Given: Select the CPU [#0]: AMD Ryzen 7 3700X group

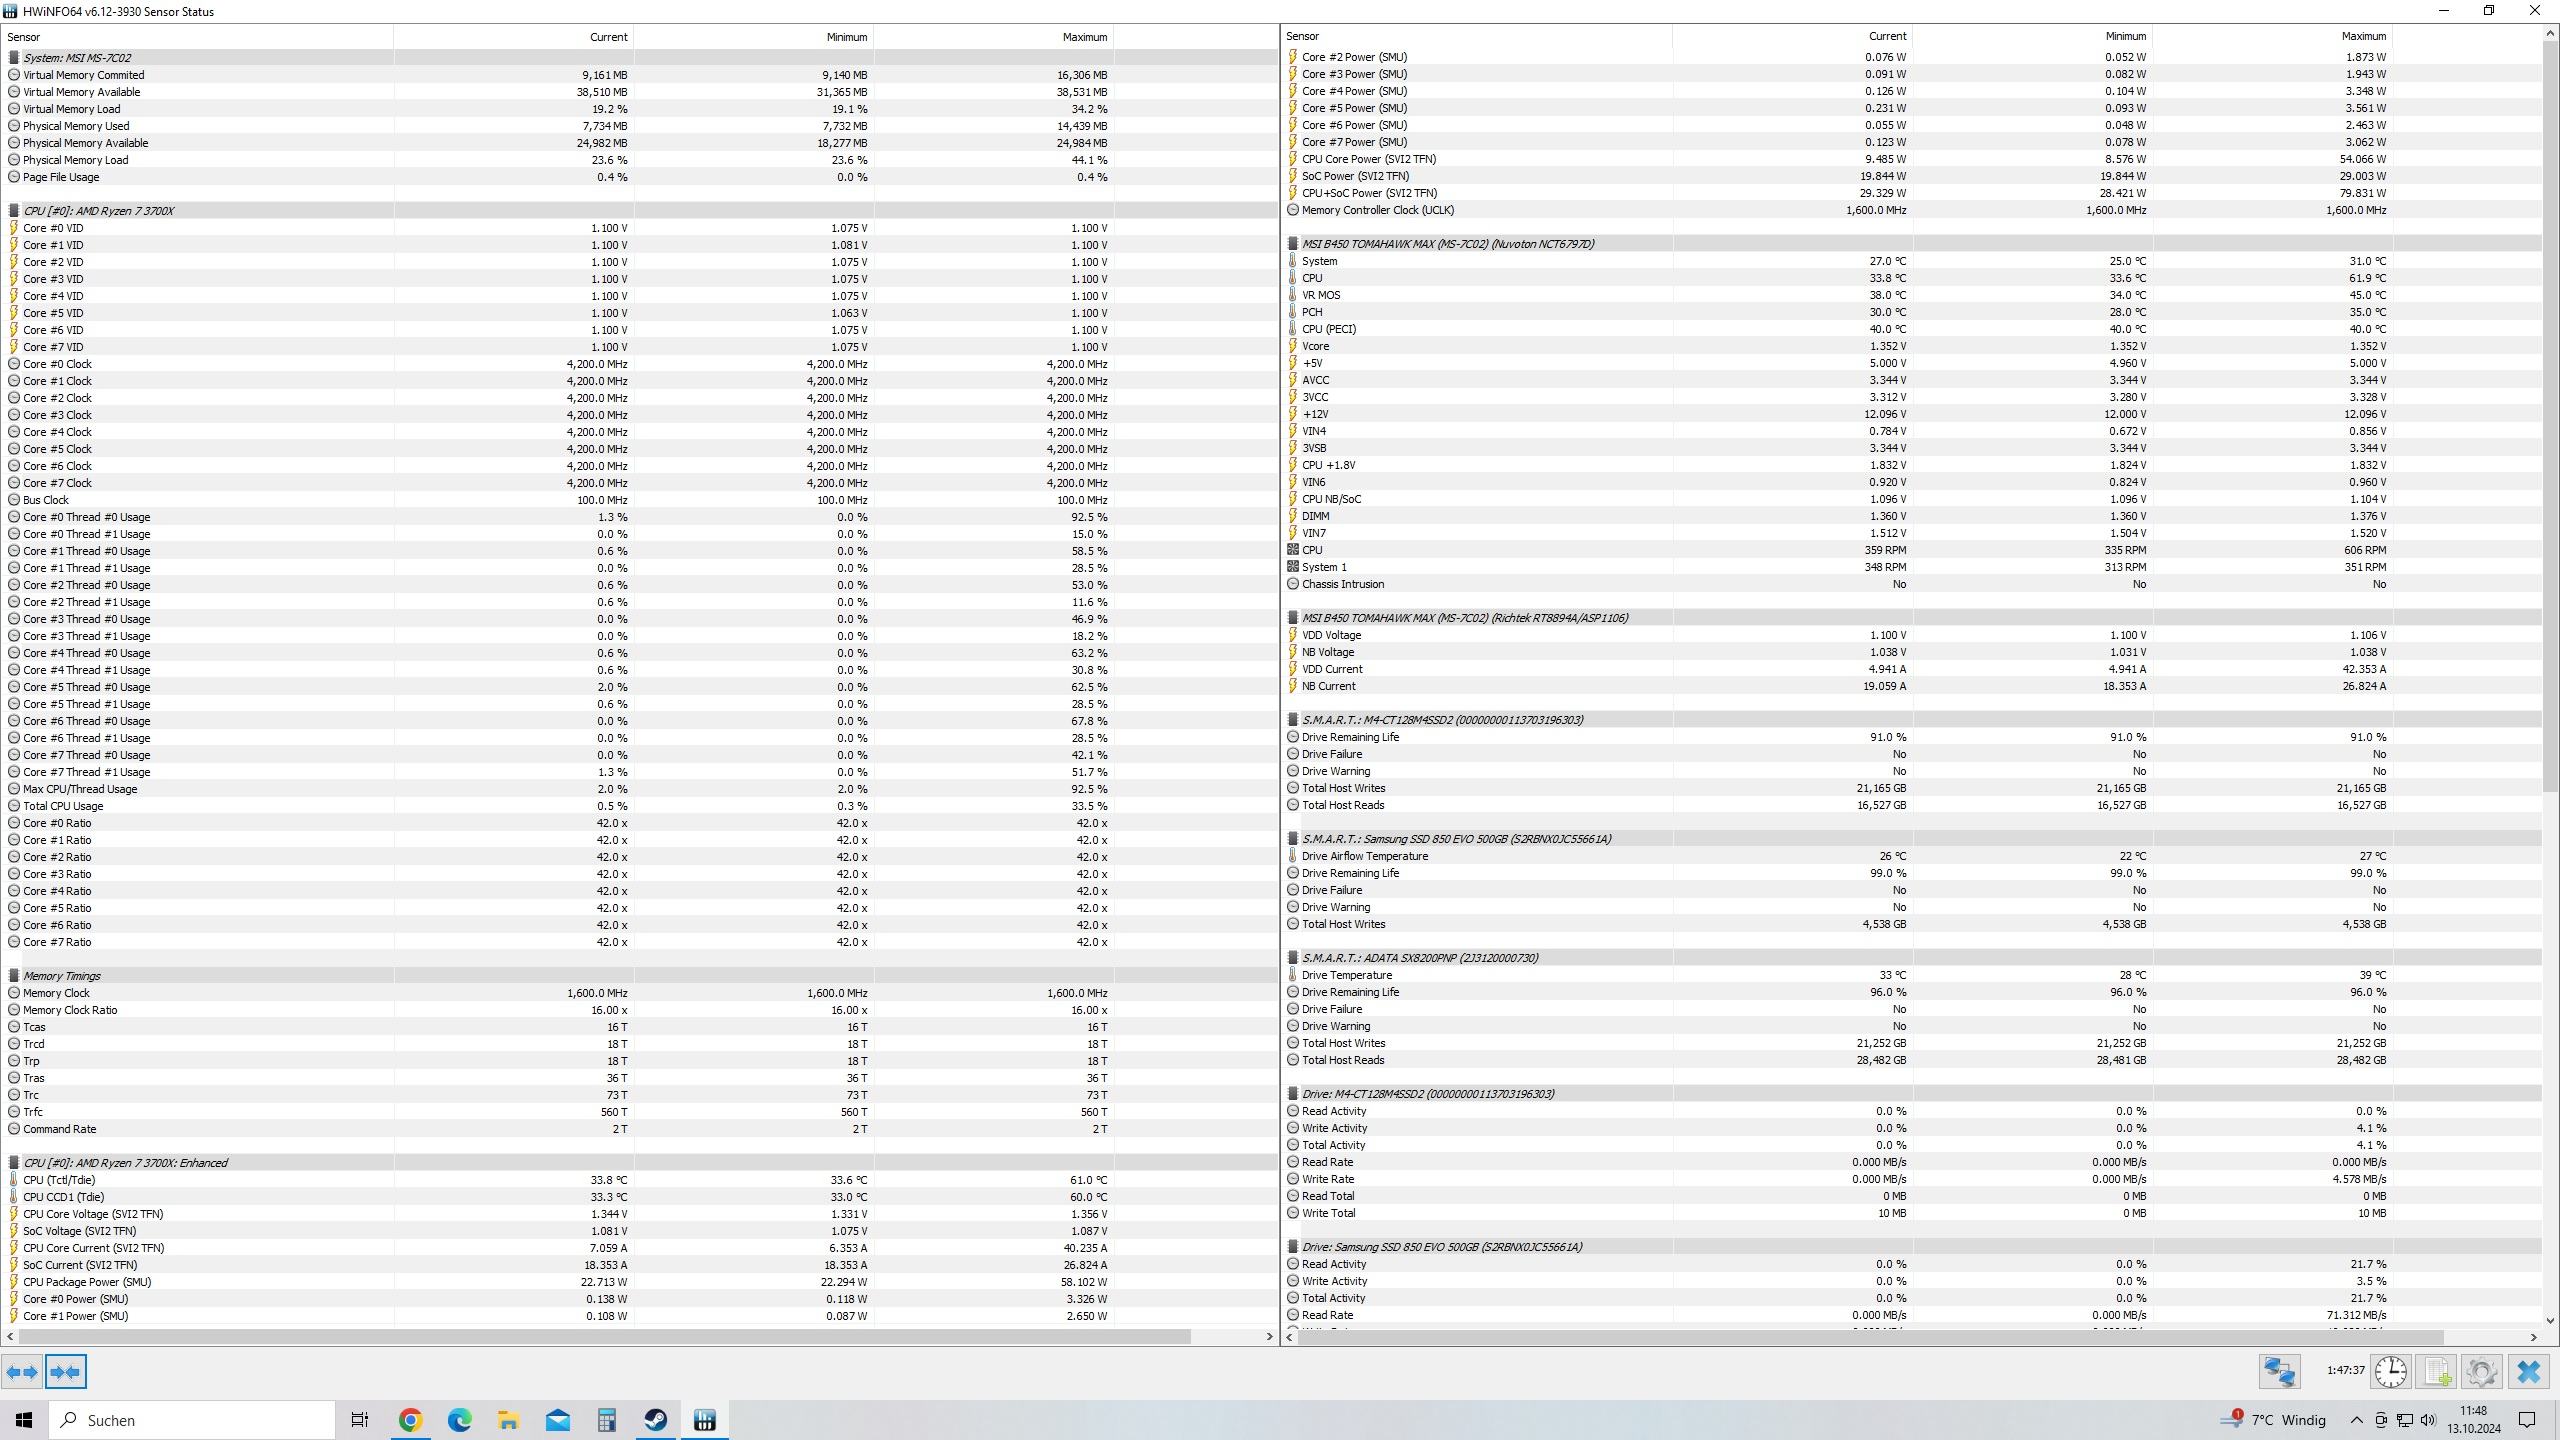Looking at the screenshot, I should (640, 211).
